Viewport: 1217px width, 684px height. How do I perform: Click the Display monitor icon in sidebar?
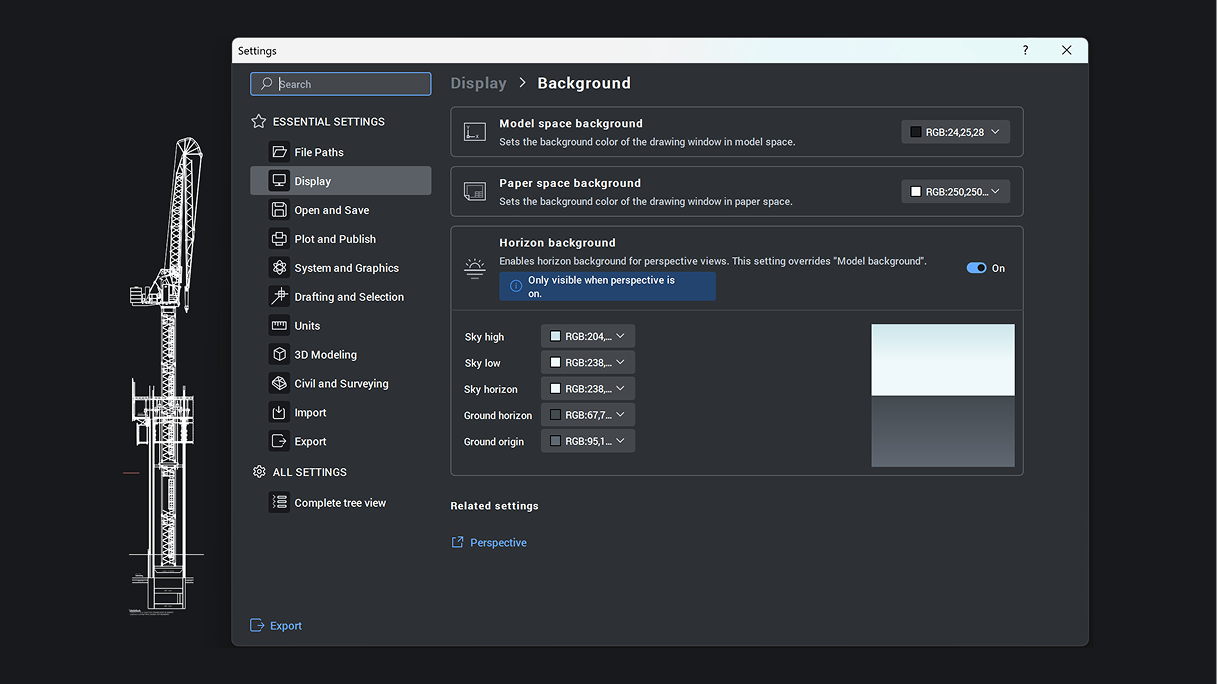click(279, 181)
